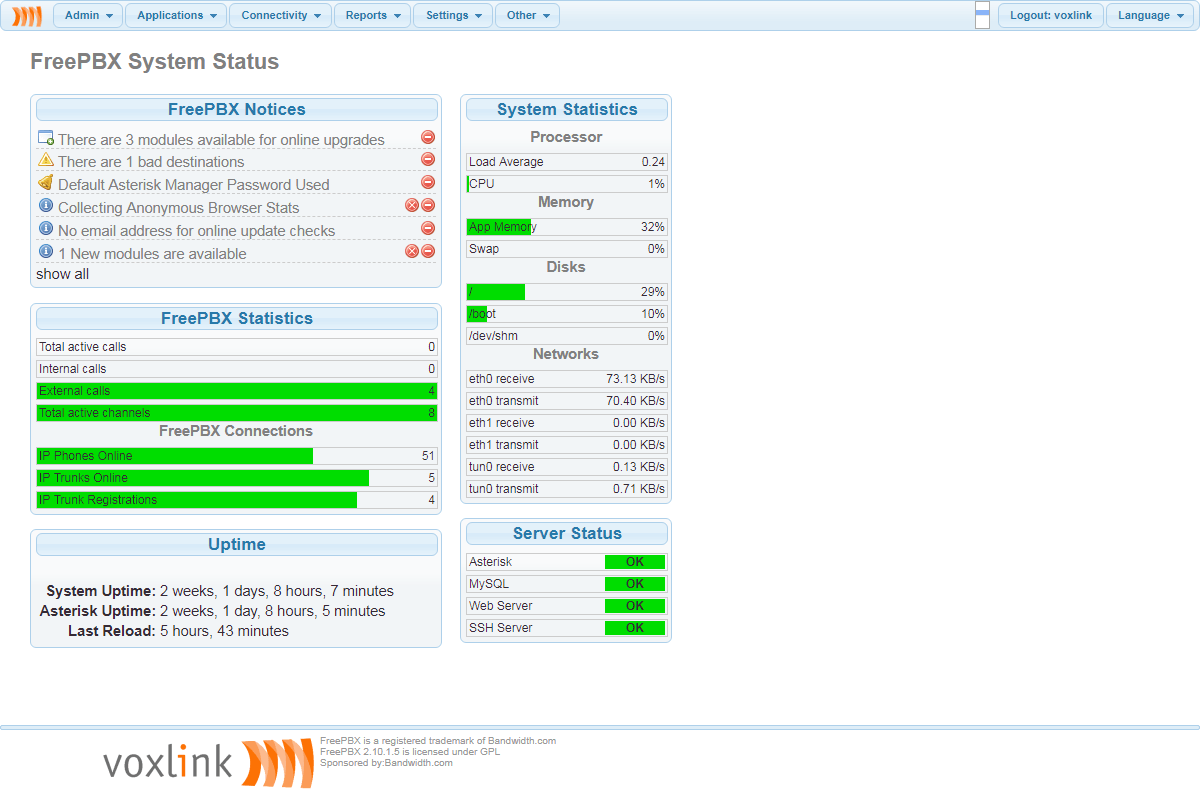
Task: Click the FreePBX orange logo in the top bar
Action: tap(27, 15)
